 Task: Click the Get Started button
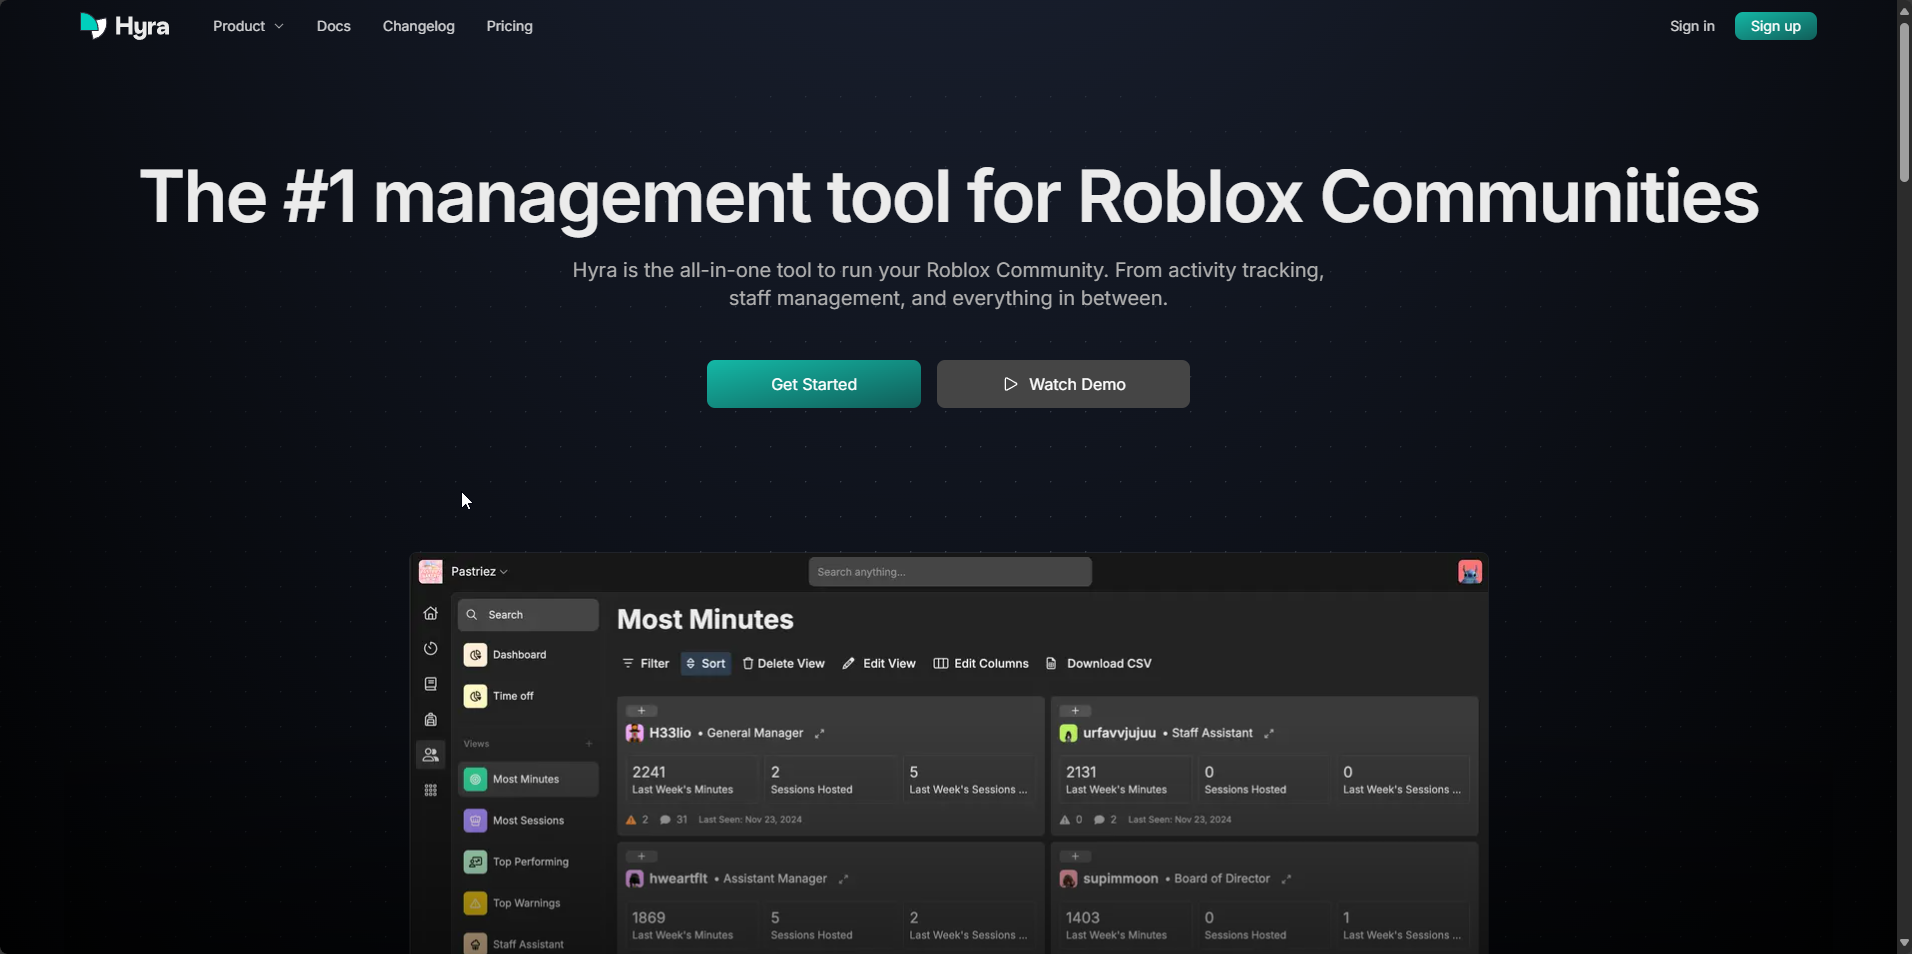click(814, 384)
